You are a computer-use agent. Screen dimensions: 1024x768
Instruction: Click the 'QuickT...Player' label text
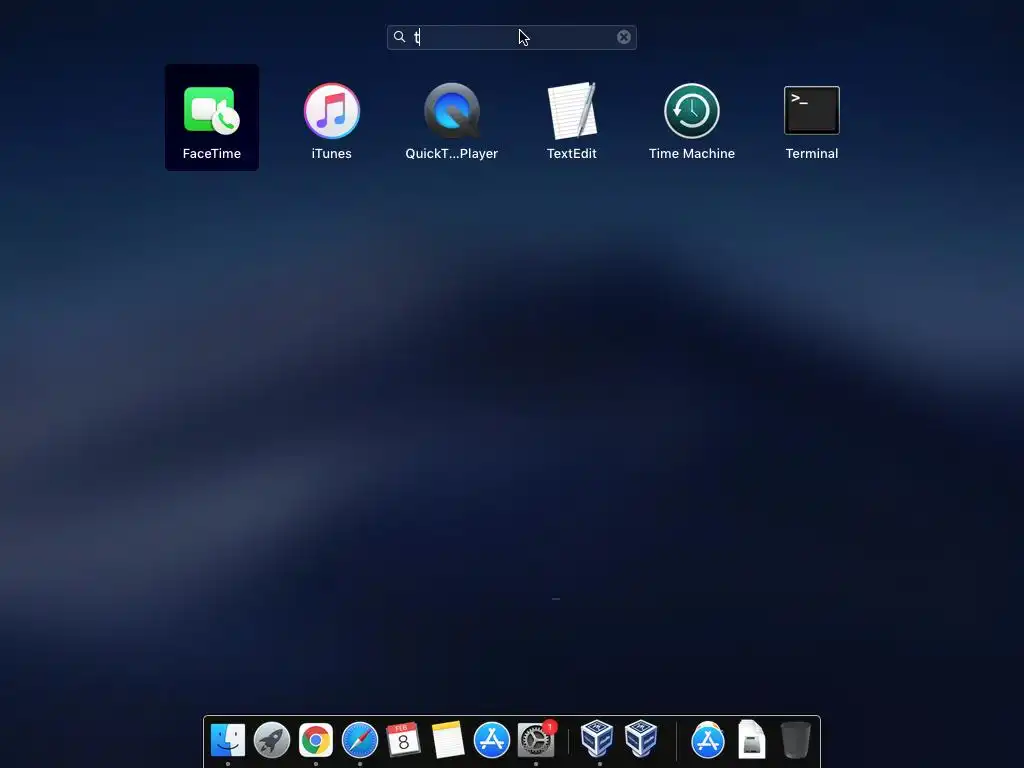point(452,153)
